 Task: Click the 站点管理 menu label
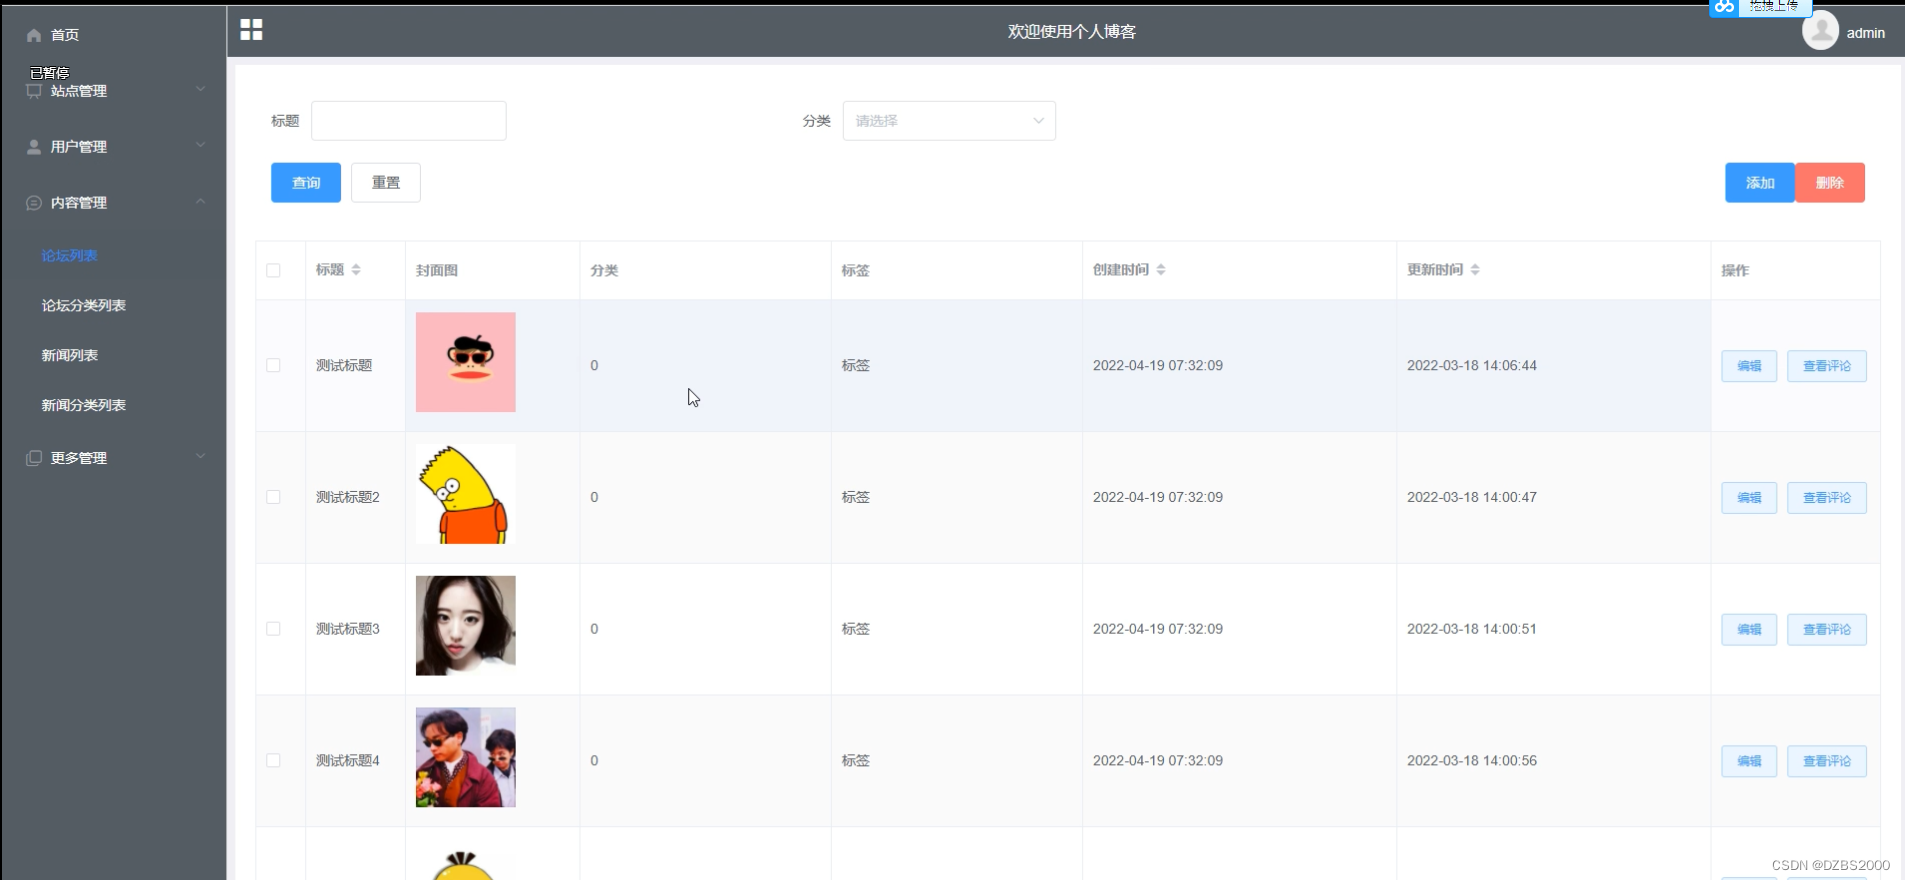click(x=79, y=91)
